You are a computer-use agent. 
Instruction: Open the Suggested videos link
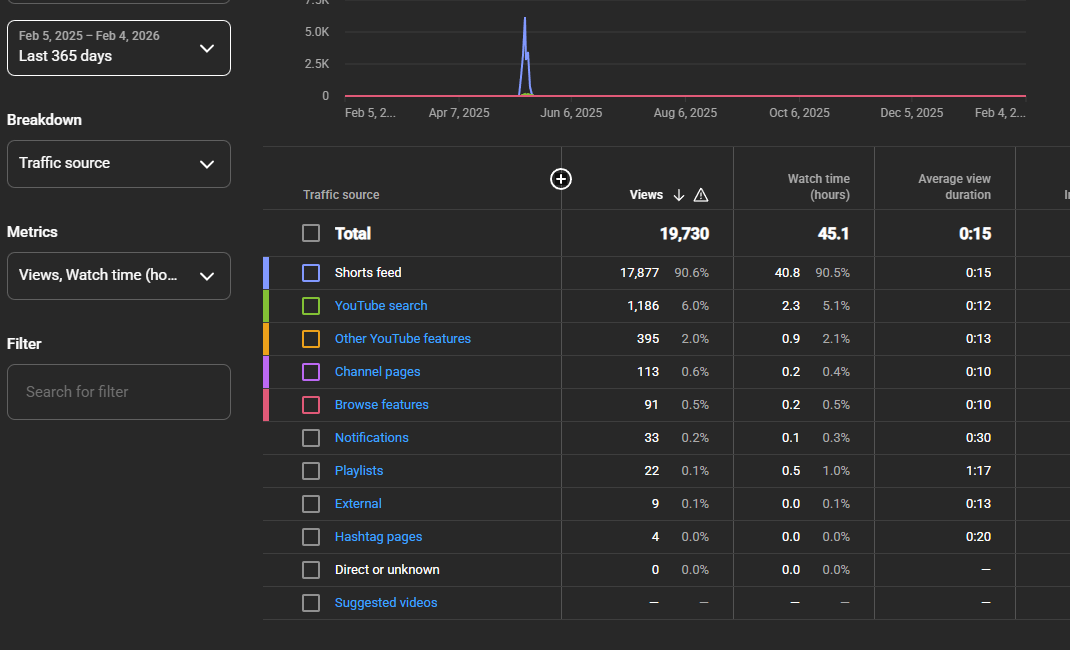(x=386, y=603)
